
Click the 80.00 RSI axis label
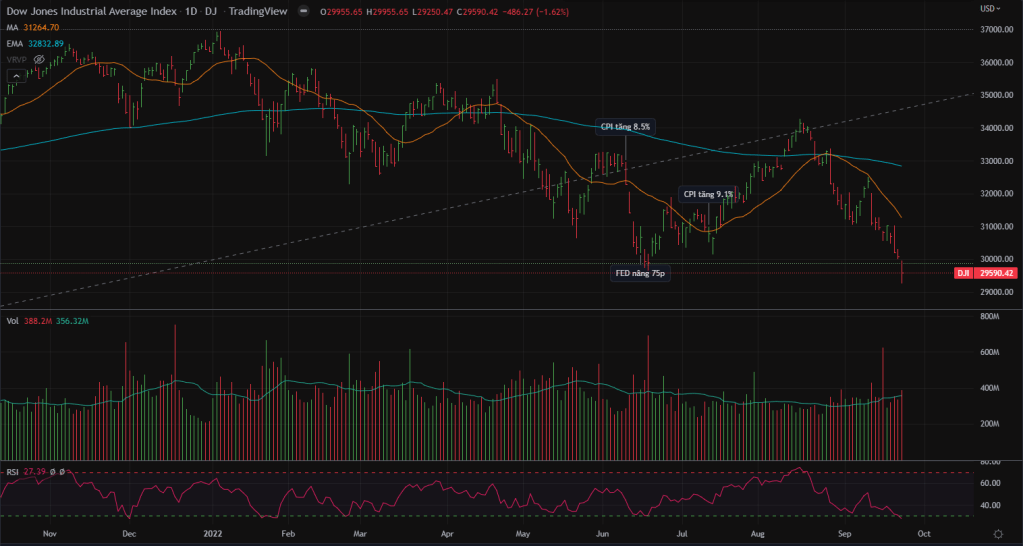pos(992,463)
